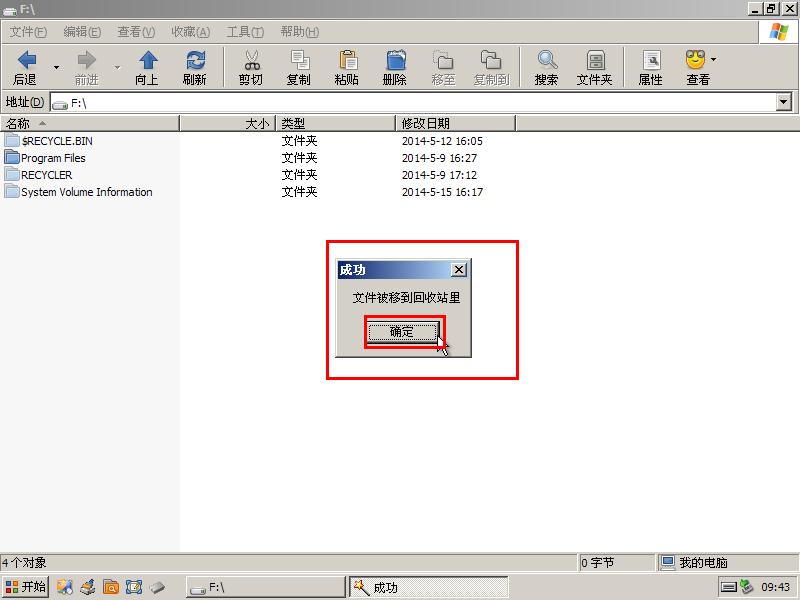Open the 帮助(H) menu
The width and height of the screenshot is (800, 600).
point(300,32)
